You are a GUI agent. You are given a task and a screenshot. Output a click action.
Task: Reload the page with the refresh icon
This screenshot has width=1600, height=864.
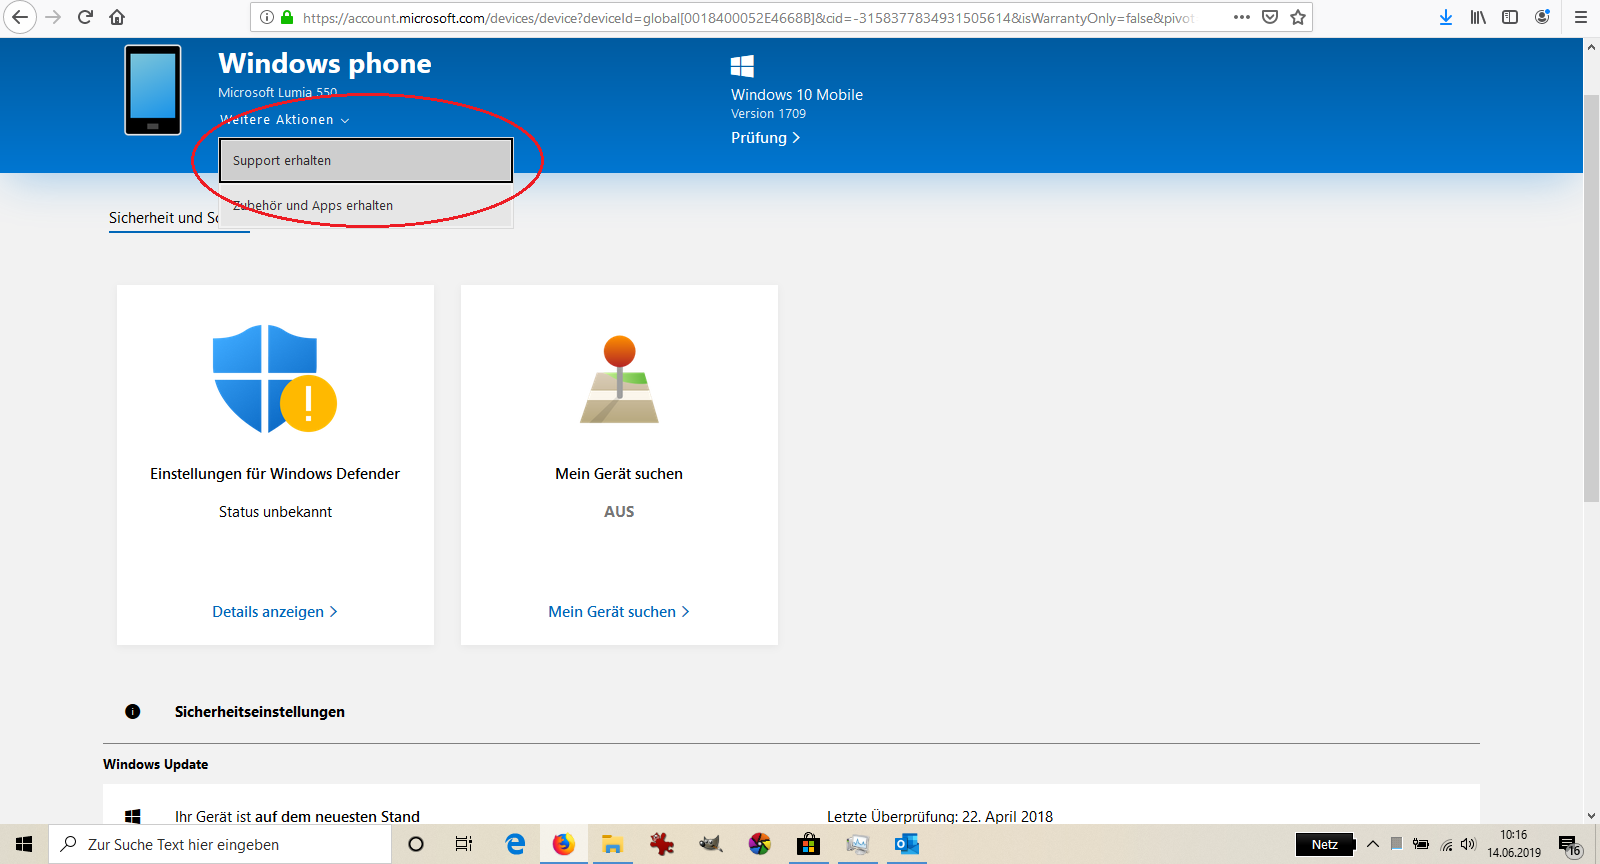pos(86,17)
